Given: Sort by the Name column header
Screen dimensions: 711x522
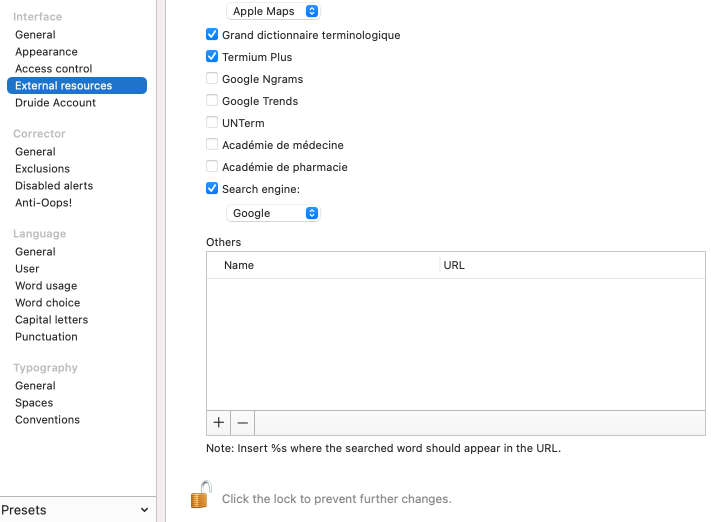Looking at the screenshot, I should [239, 265].
